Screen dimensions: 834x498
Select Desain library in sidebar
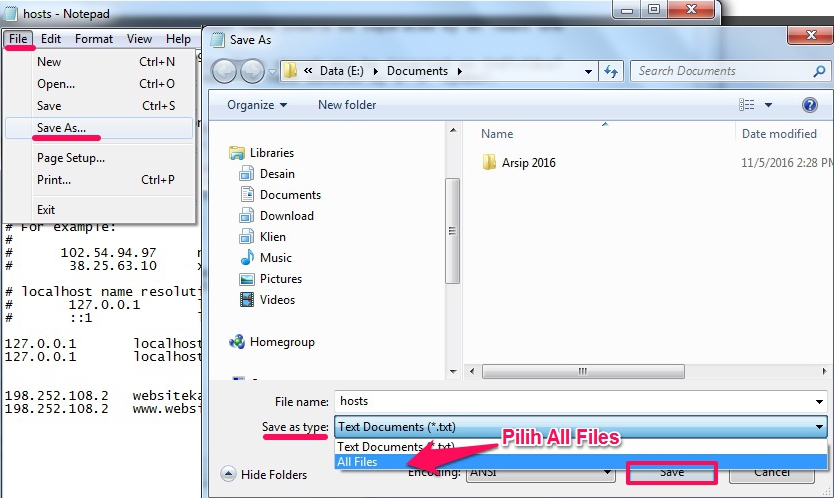click(277, 174)
